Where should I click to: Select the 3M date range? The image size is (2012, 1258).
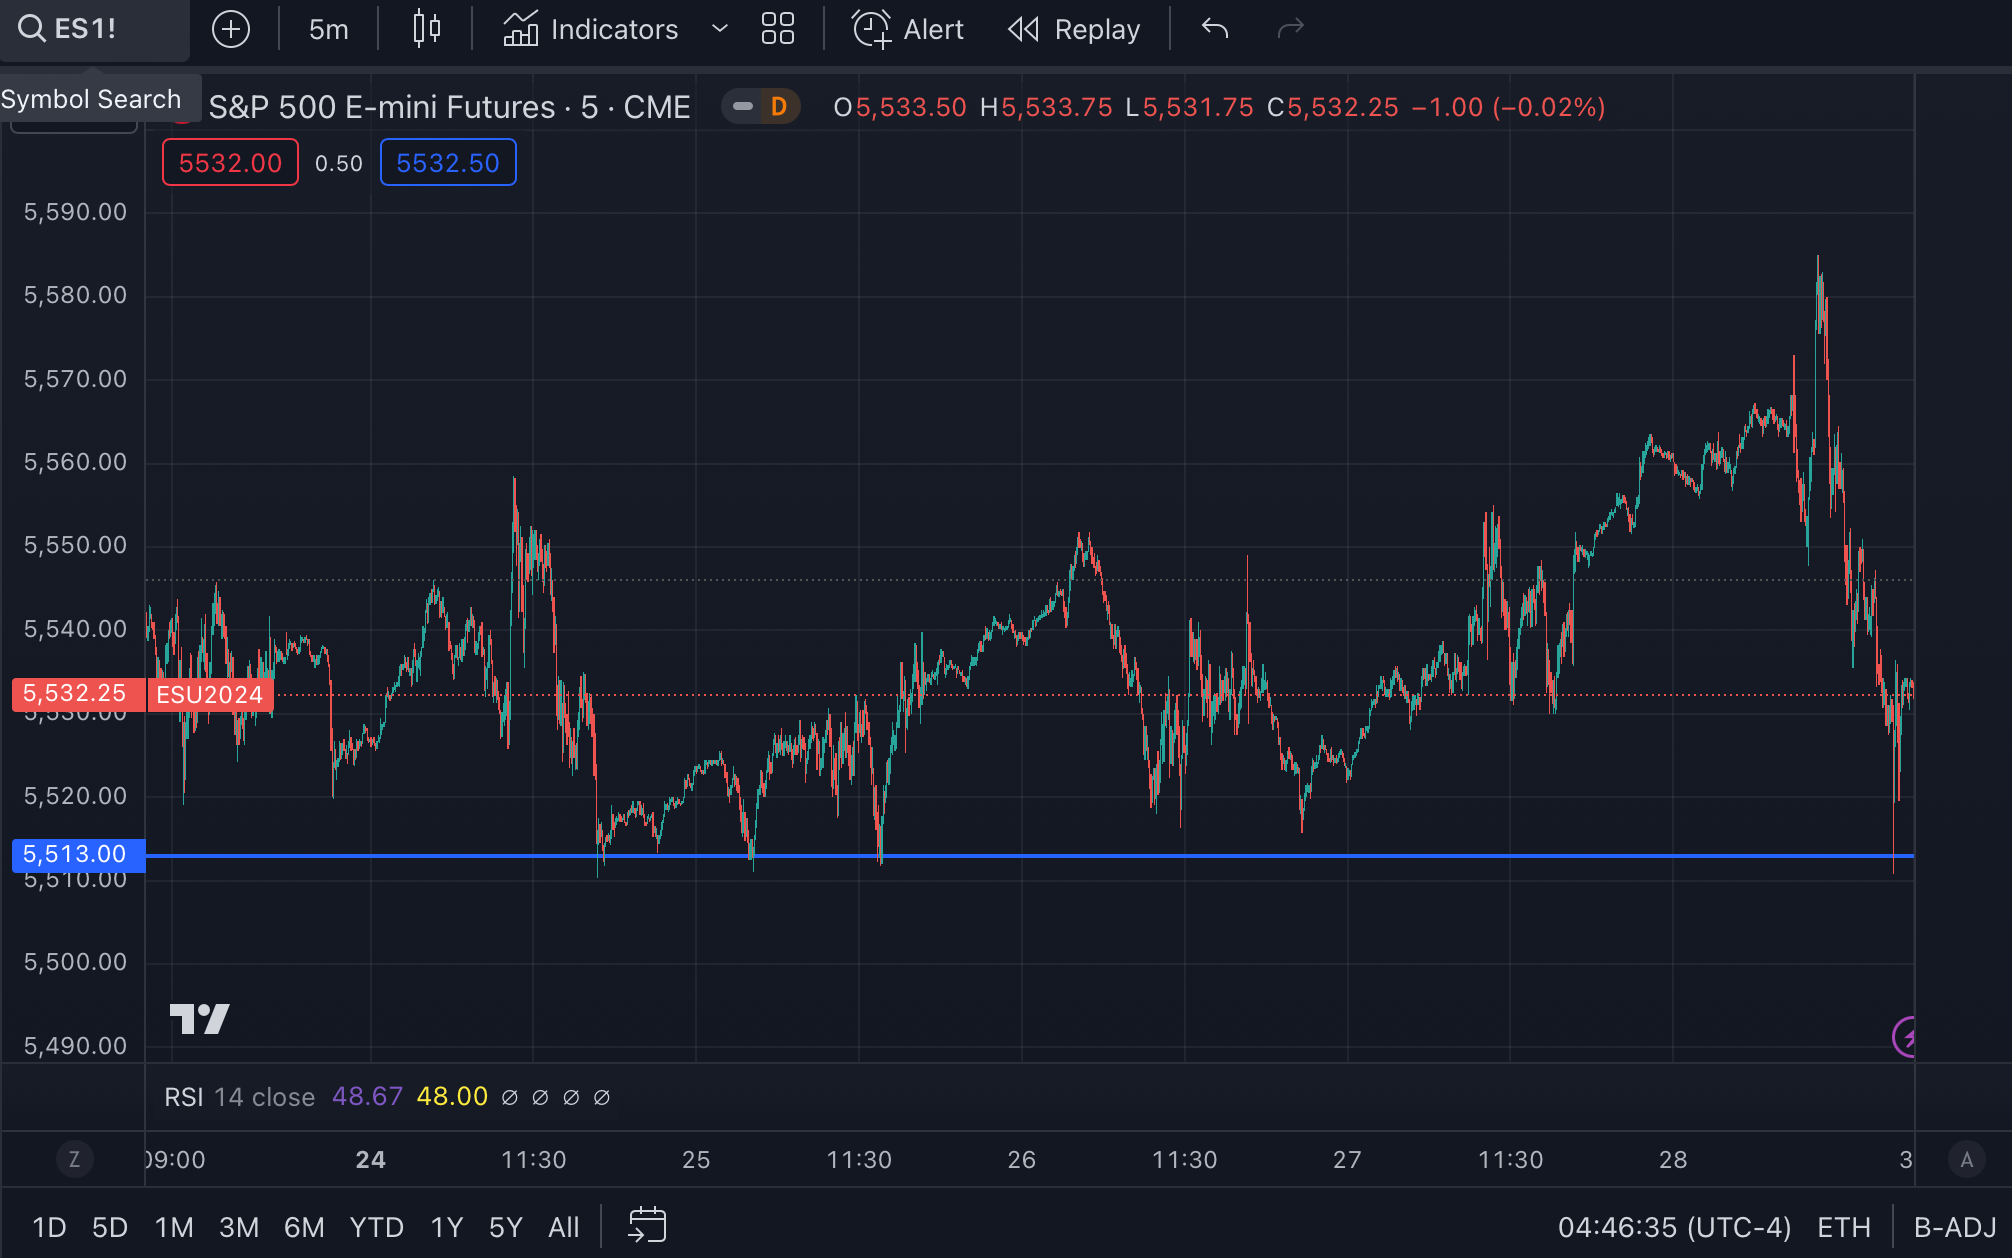click(x=239, y=1227)
